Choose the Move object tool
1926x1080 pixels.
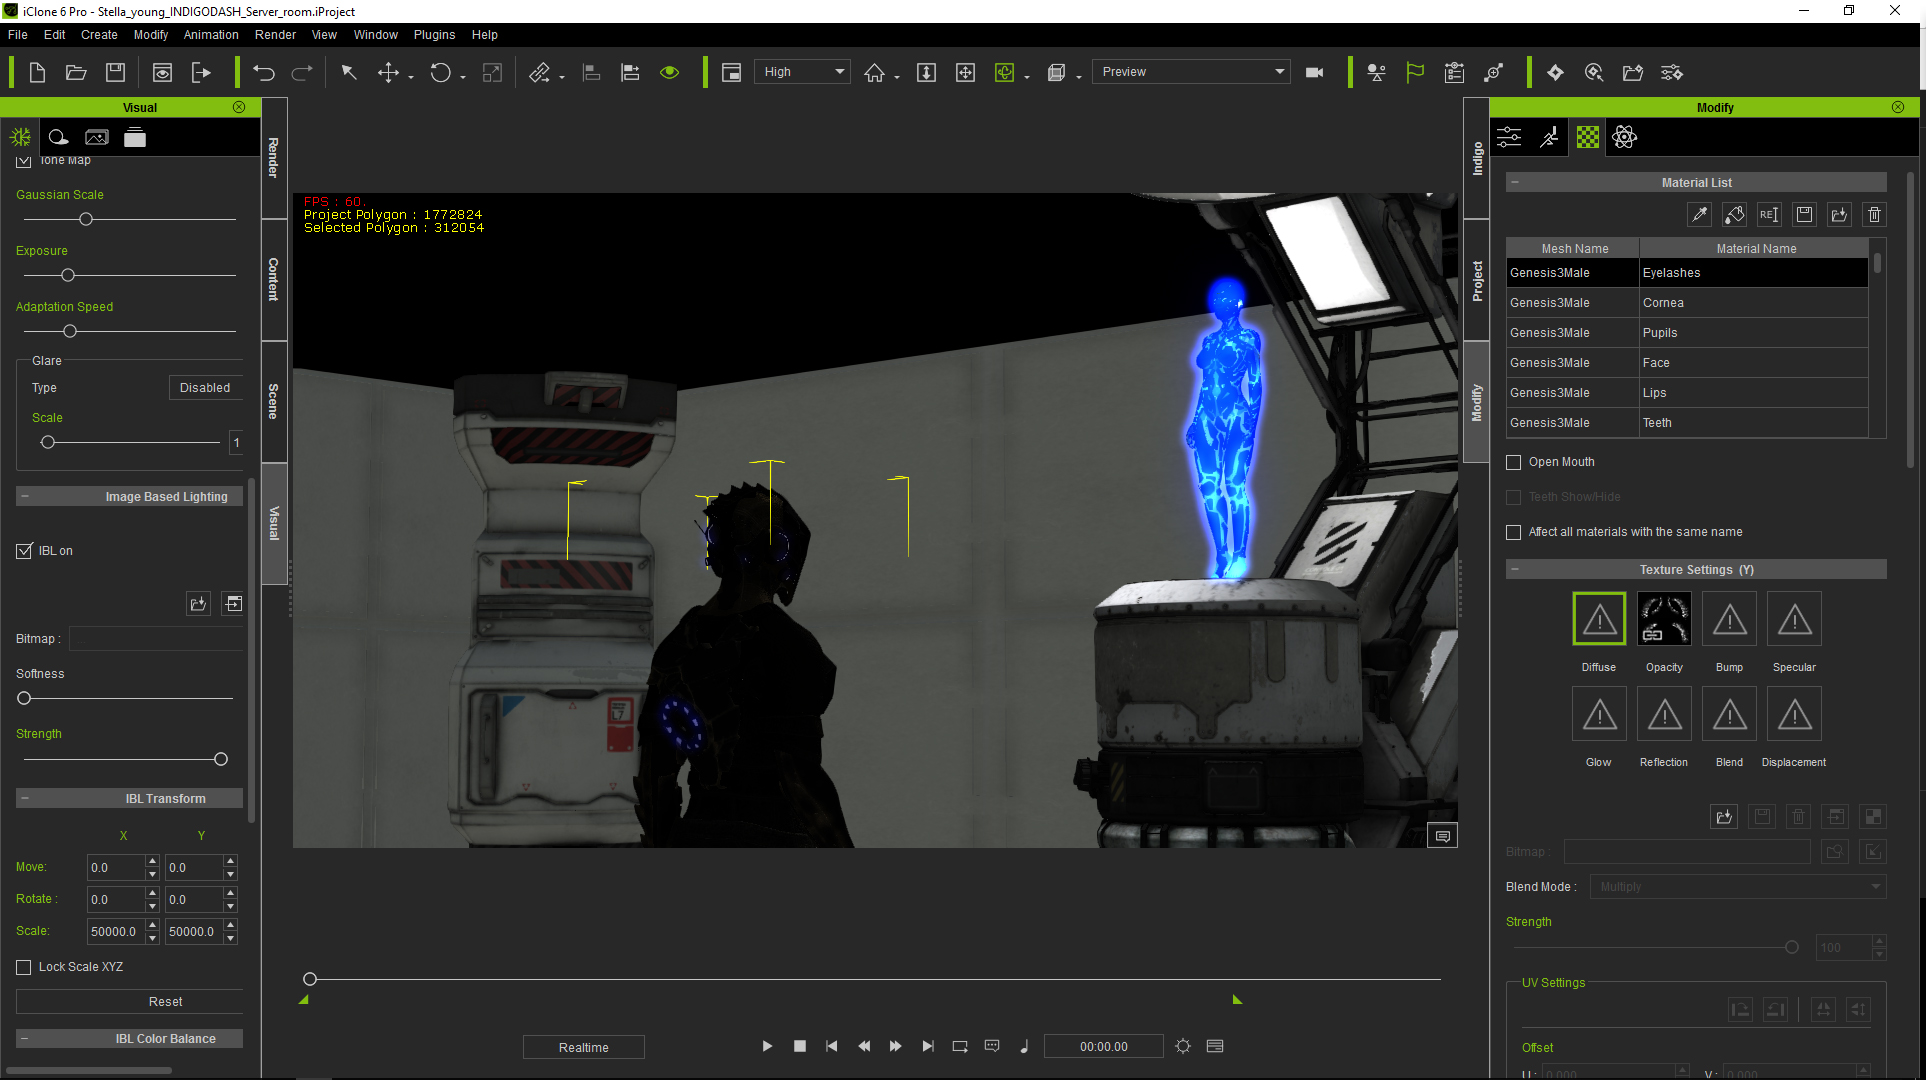point(388,72)
